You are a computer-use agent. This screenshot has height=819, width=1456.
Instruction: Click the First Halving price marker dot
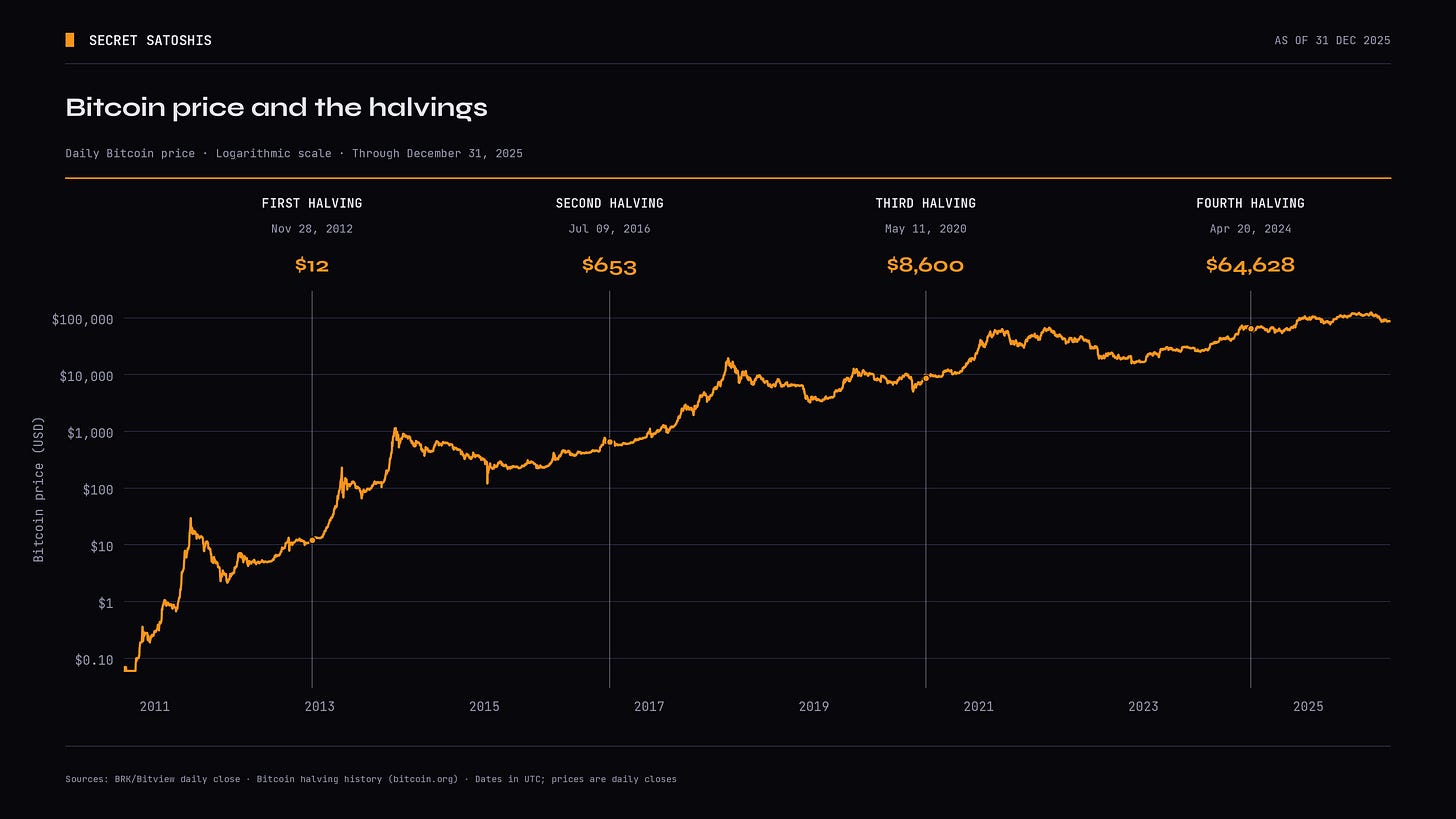pyautogui.click(x=312, y=540)
